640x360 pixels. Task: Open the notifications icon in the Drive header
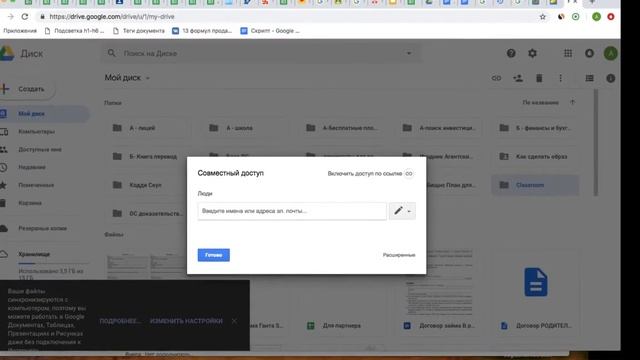589,53
